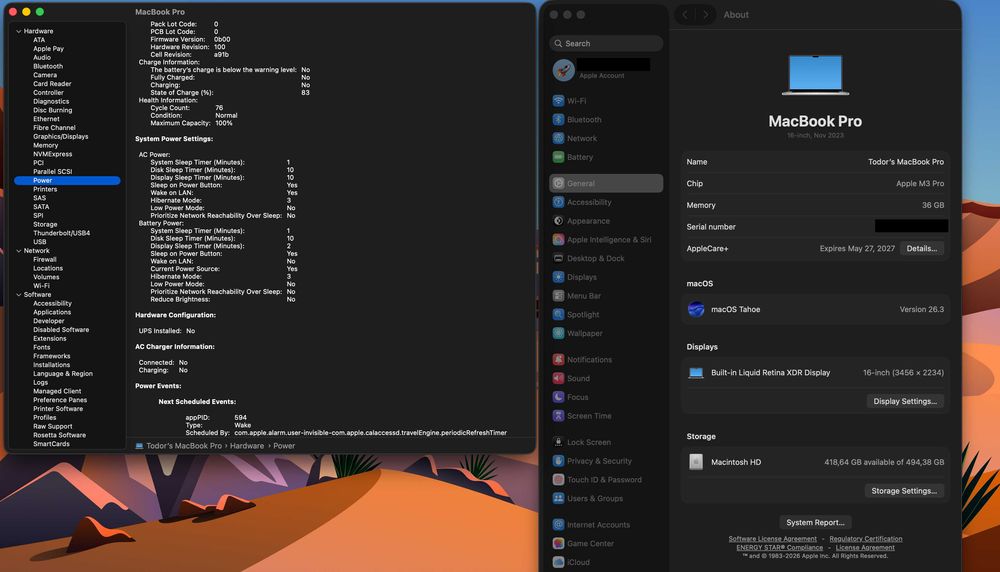Click Hardware in path bar breadcrumb
This screenshot has width=1000, height=572.
(x=247, y=446)
